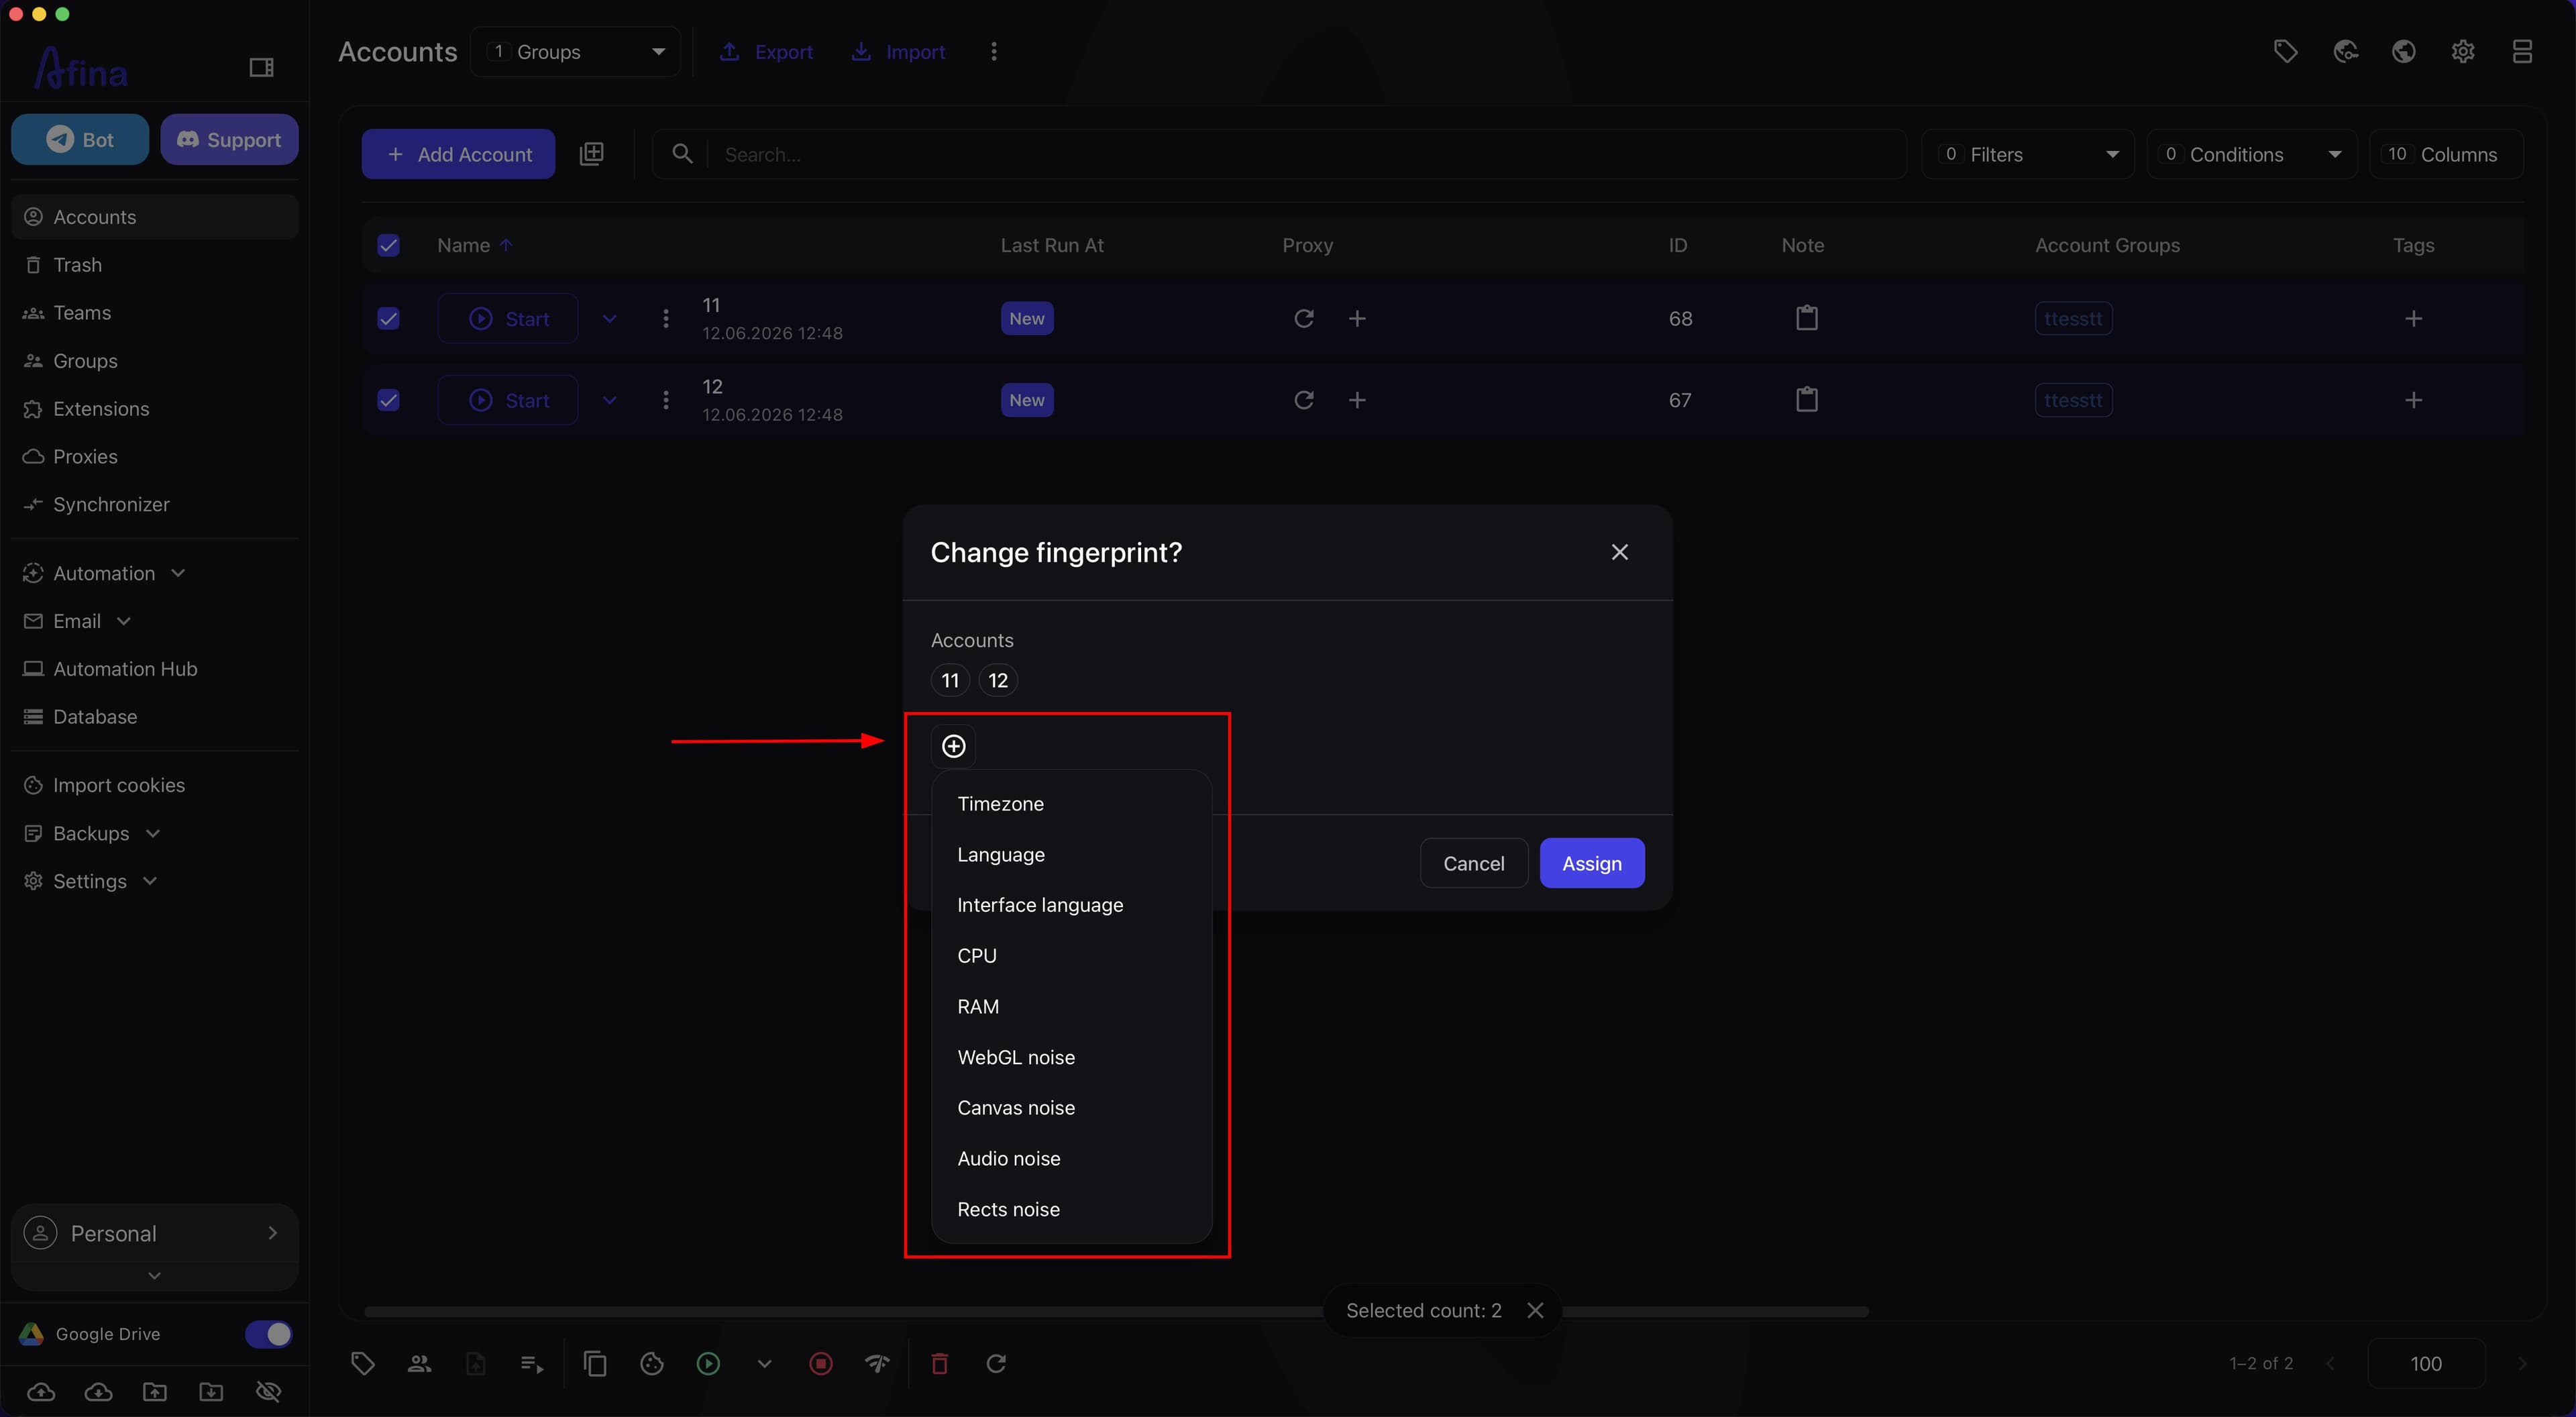This screenshot has height=1417, width=2576.
Task: Click the Export link
Action: coord(766,51)
